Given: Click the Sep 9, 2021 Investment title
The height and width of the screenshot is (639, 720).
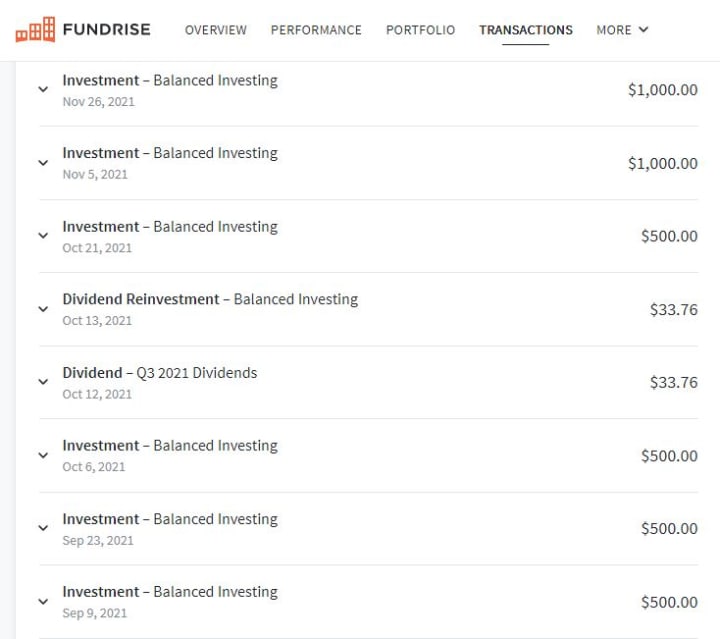Looking at the screenshot, I should click(x=170, y=592).
